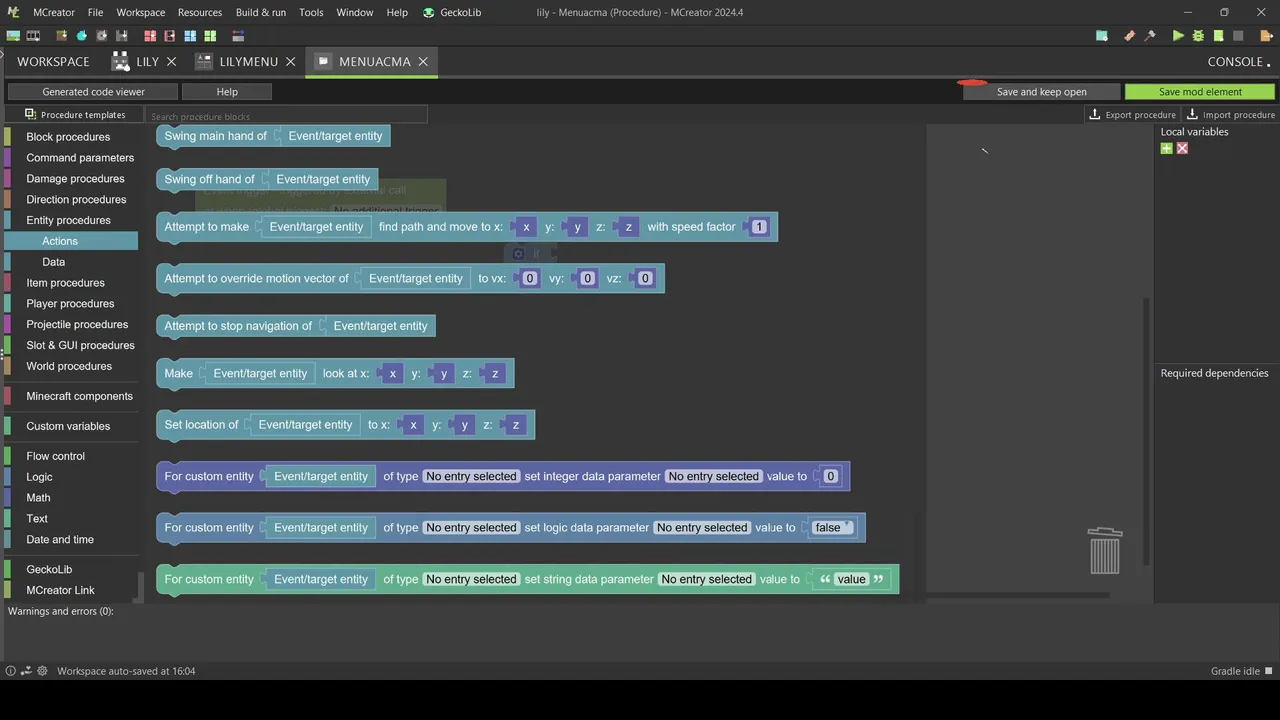
Task: Open the Procedure templates list
Action: (x=75, y=115)
